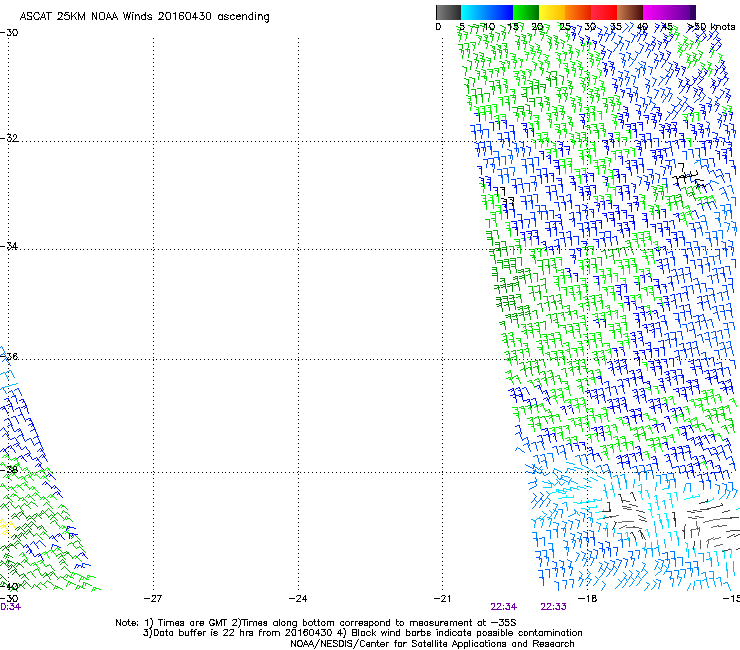
Task: Click the '-34' latitude axis label
Action: click(9, 246)
